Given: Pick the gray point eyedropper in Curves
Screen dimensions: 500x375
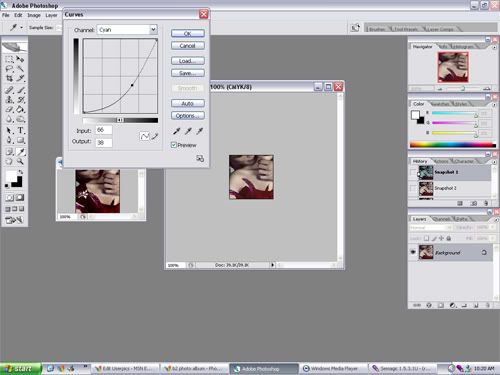Looking at the screenshot, I should point(188,131).
